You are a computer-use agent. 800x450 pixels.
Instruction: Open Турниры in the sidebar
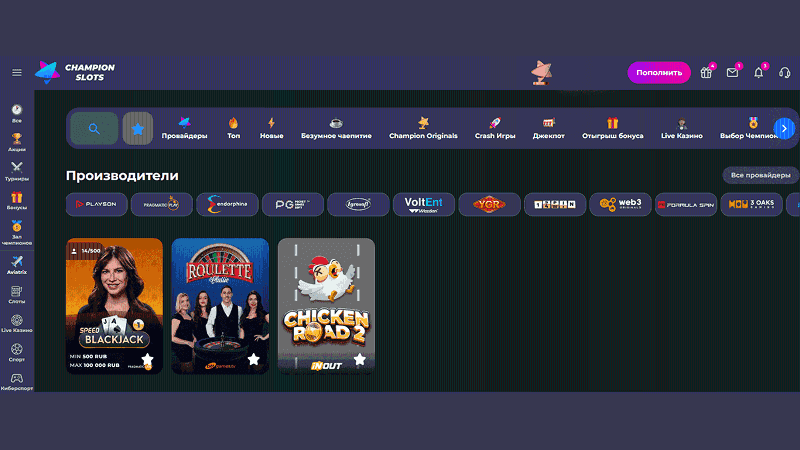17,171
